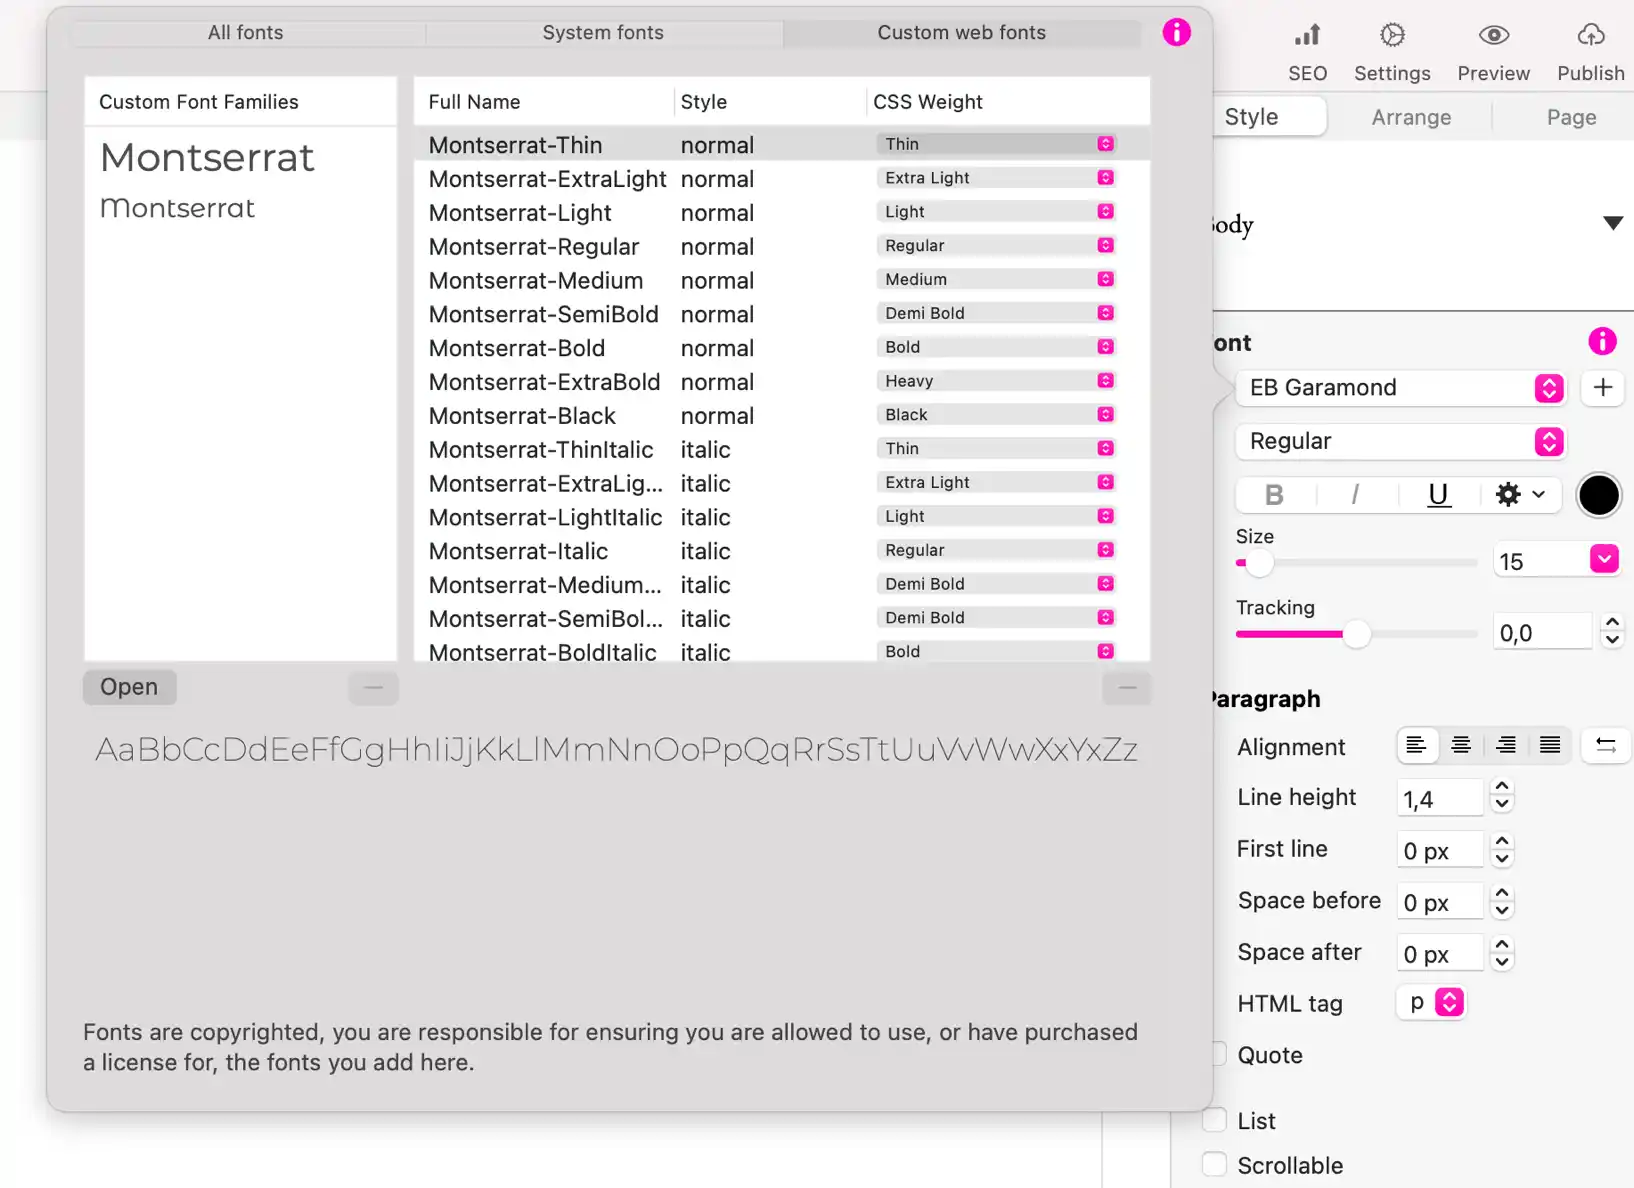The image size is (1634, 1188).
Task: Click the Preview eye icon
Action: point(1493,36)
